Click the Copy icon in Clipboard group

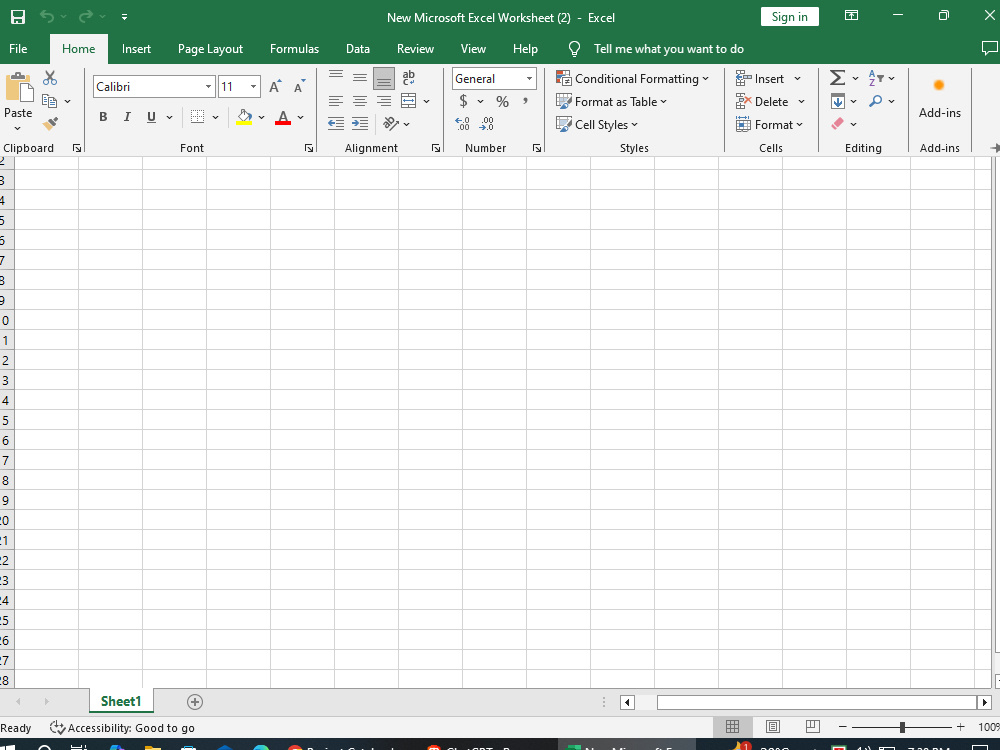(50, 101)
